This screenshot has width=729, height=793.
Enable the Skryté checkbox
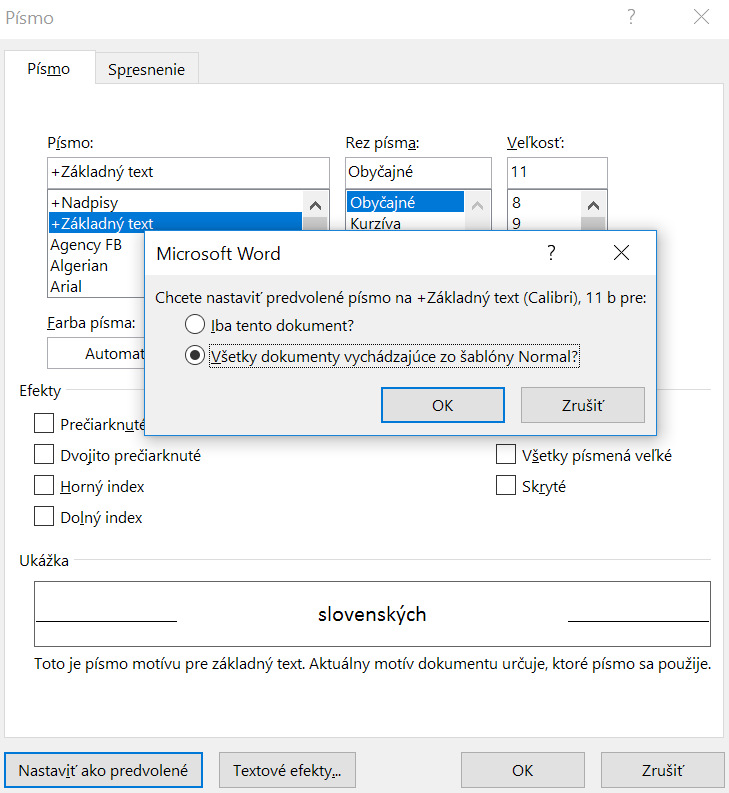point(506,485)
